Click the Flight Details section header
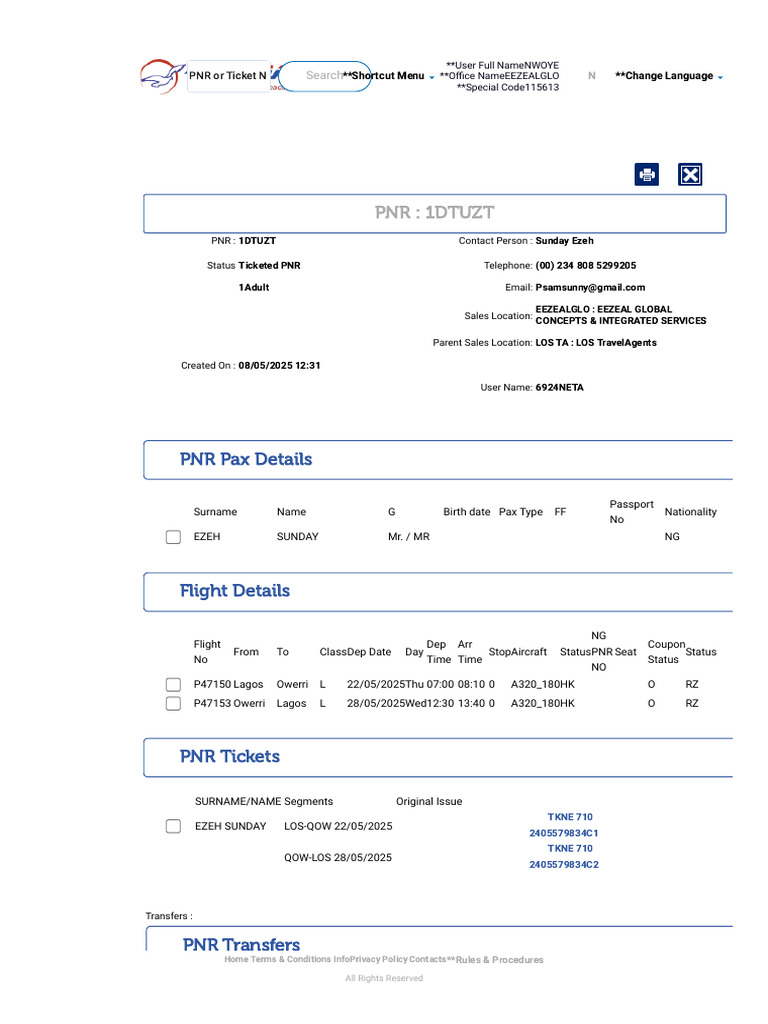This screenshot has width=768, height=1024. tap(235, 591)
